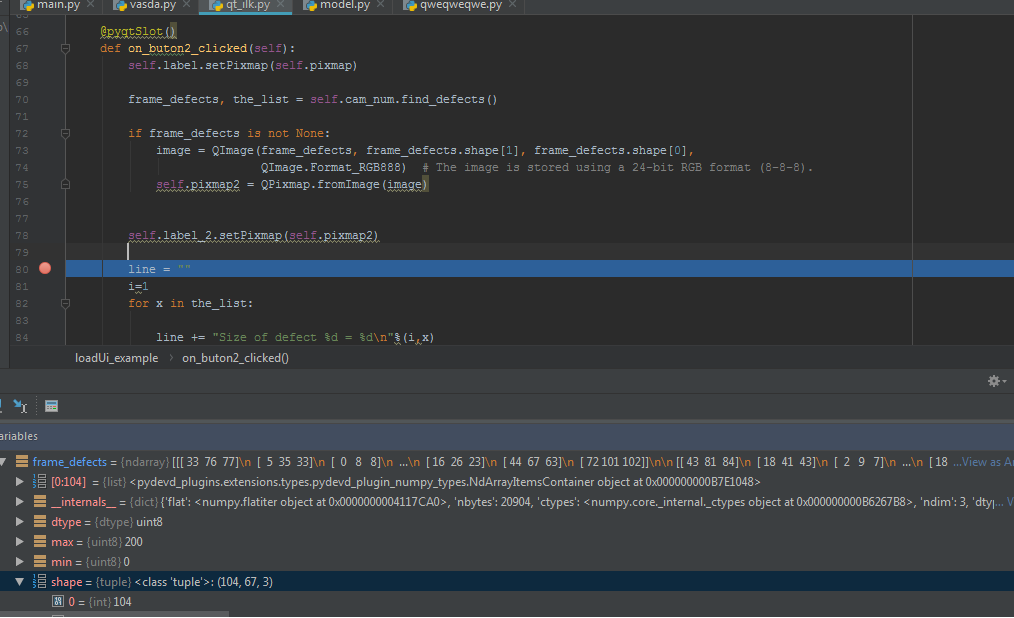Screen dimensions: 1014x618
Task: Click 'if frame_defects is not None:' line
Action: pos(229,133)
